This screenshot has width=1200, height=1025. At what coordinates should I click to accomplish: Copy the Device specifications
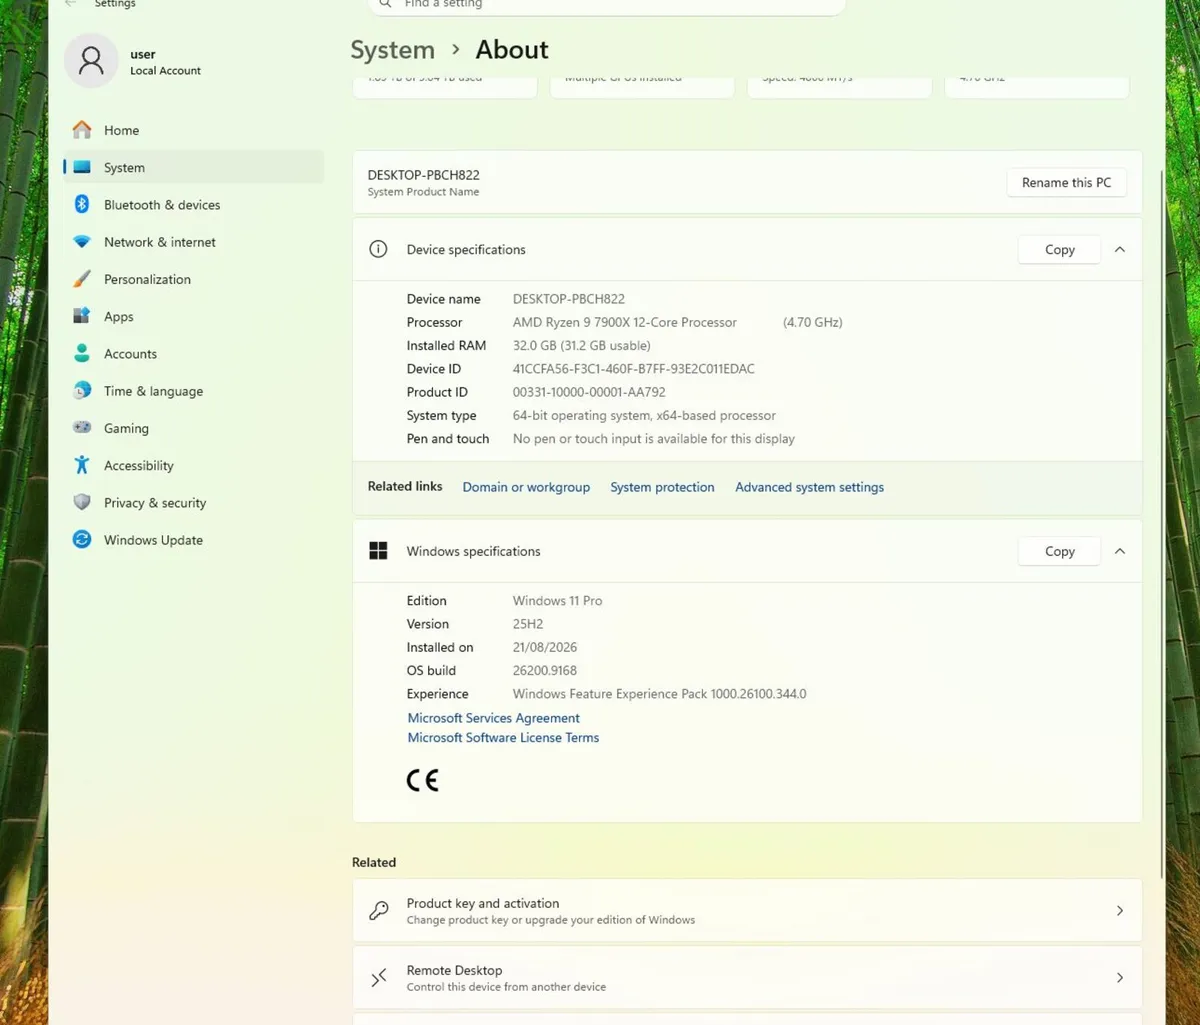tap(1059, 250)
